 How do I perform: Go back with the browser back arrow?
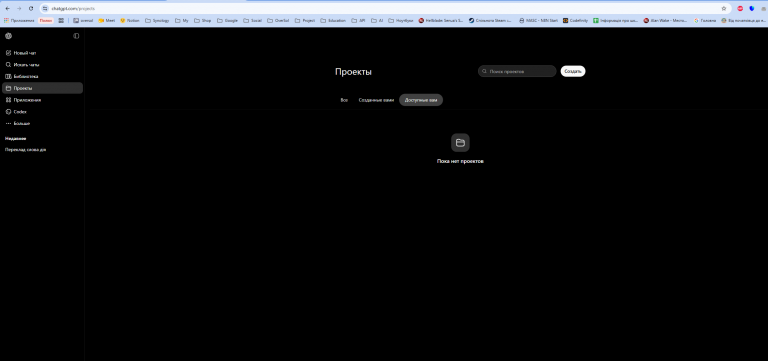pos(7,8)
